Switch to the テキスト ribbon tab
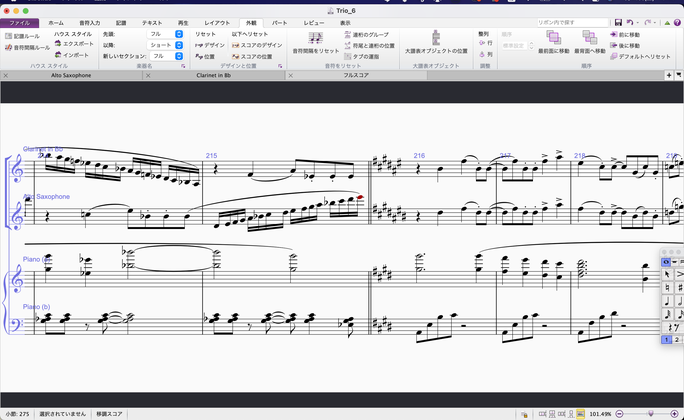The image size is (684, 420). 152,23
